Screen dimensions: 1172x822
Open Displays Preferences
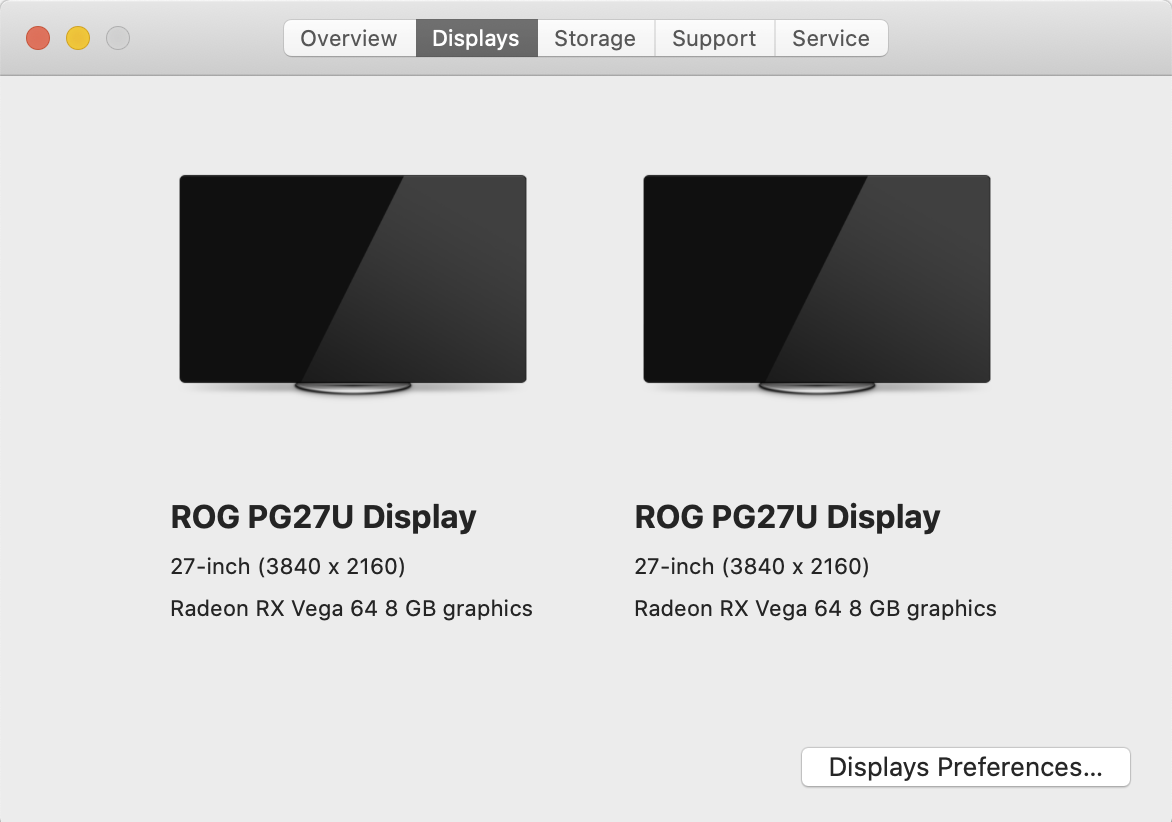point(965,768)
